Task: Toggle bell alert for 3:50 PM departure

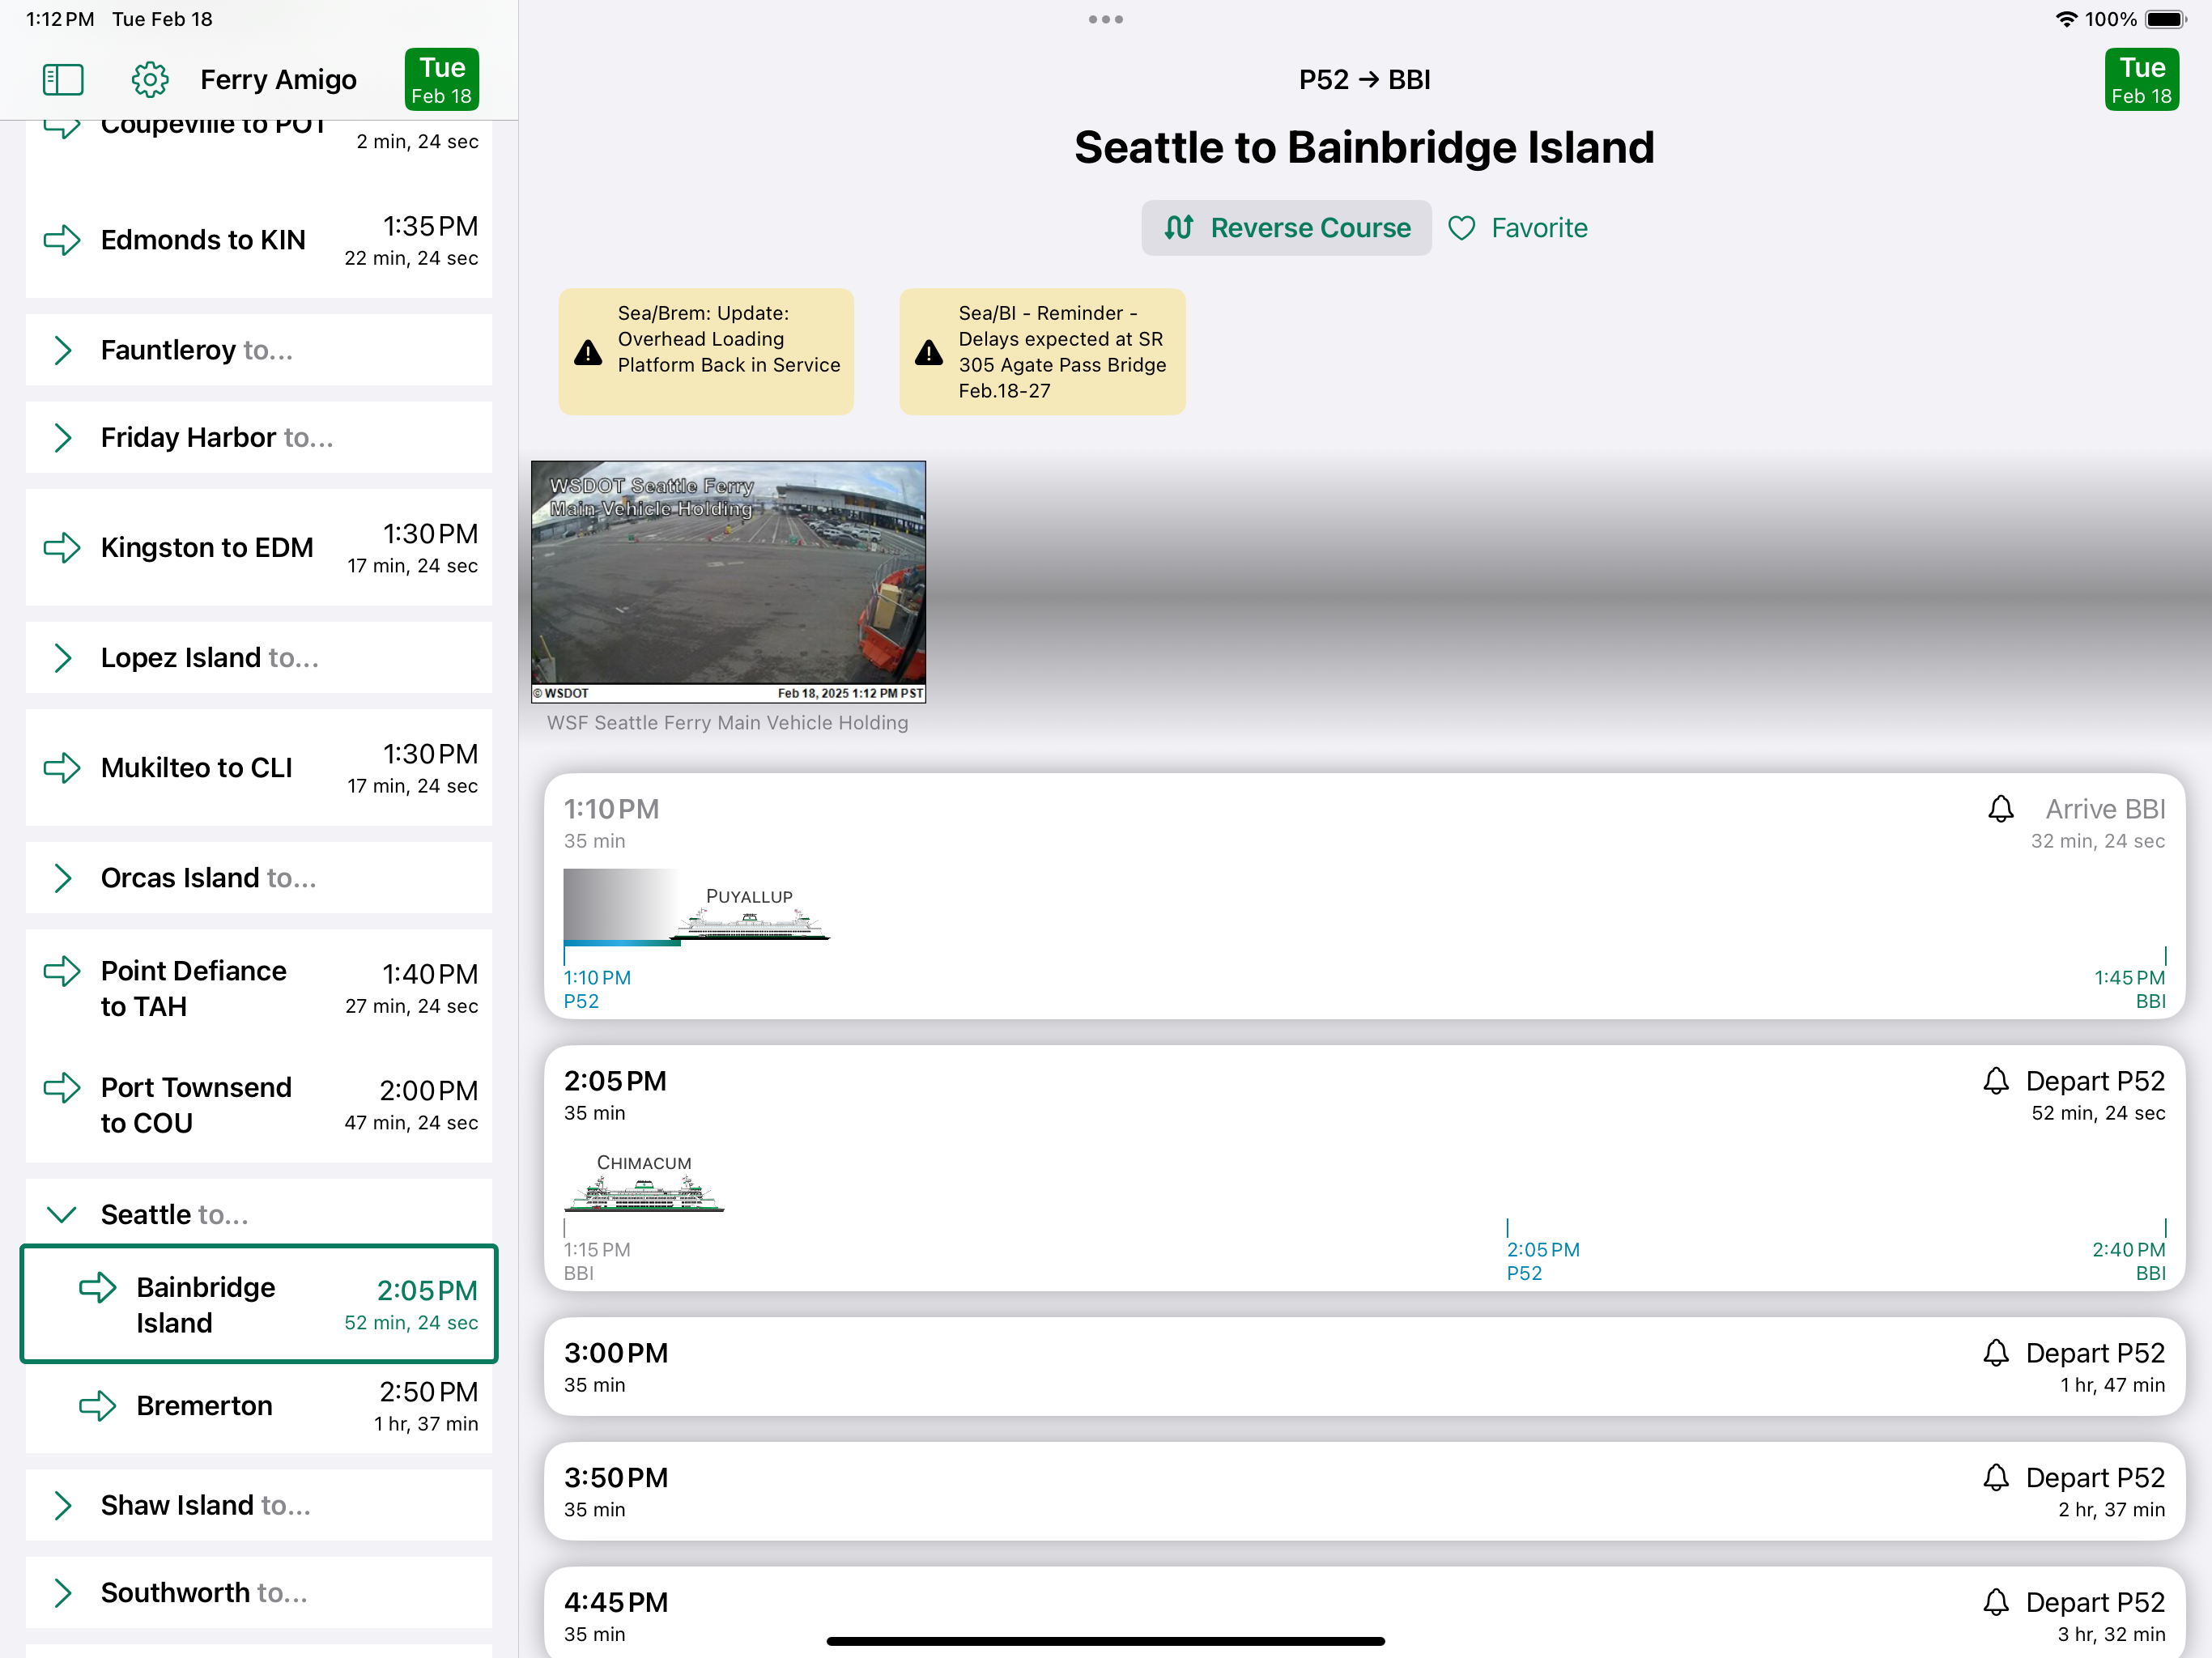Action: pos(1995,1478)
